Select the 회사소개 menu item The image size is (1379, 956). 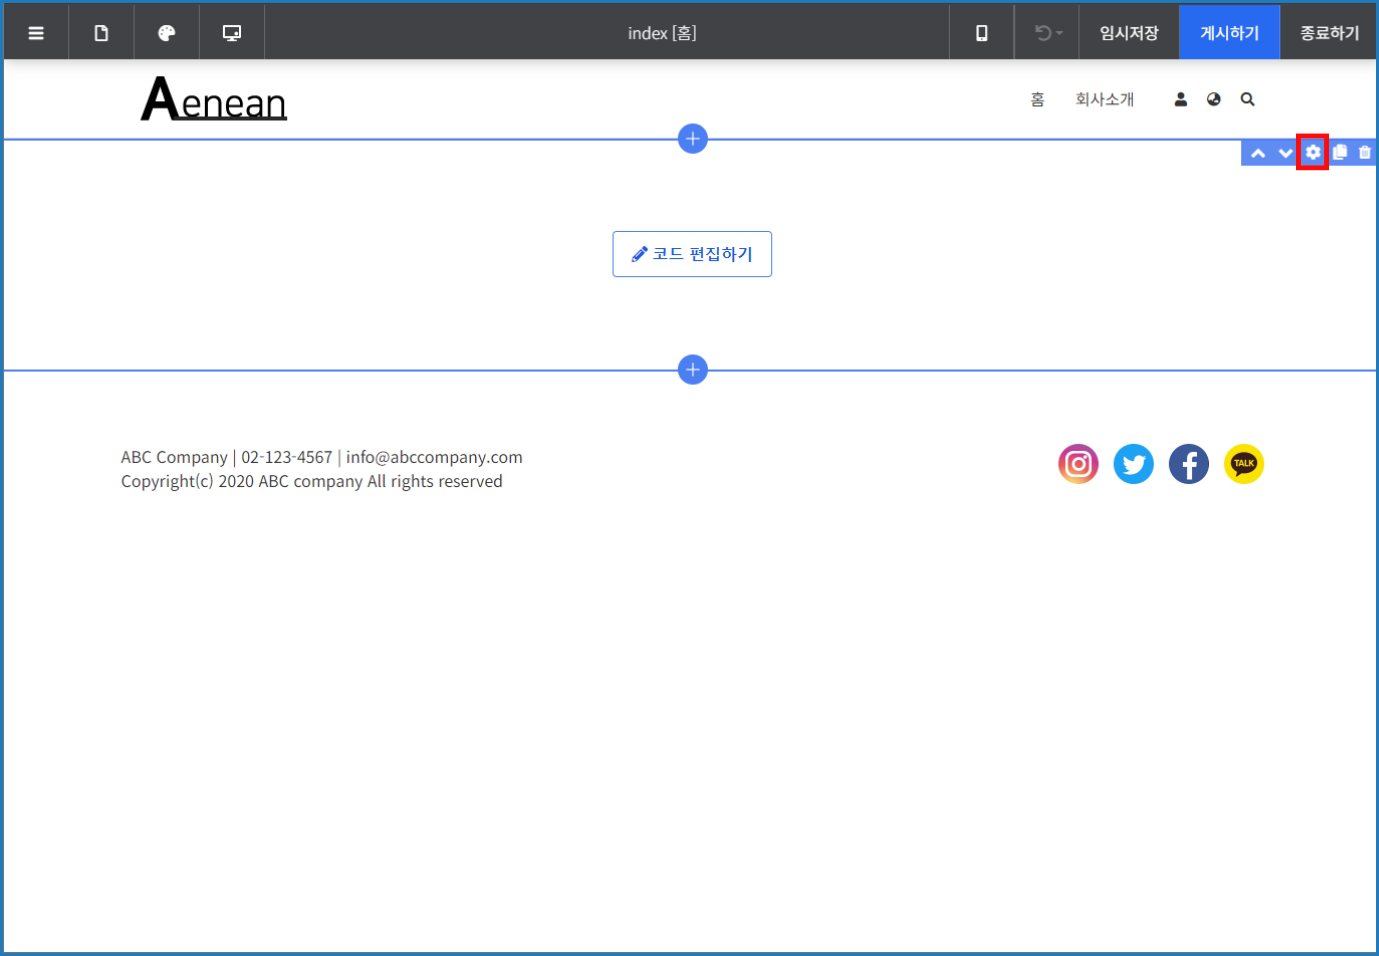[1104, 99]
